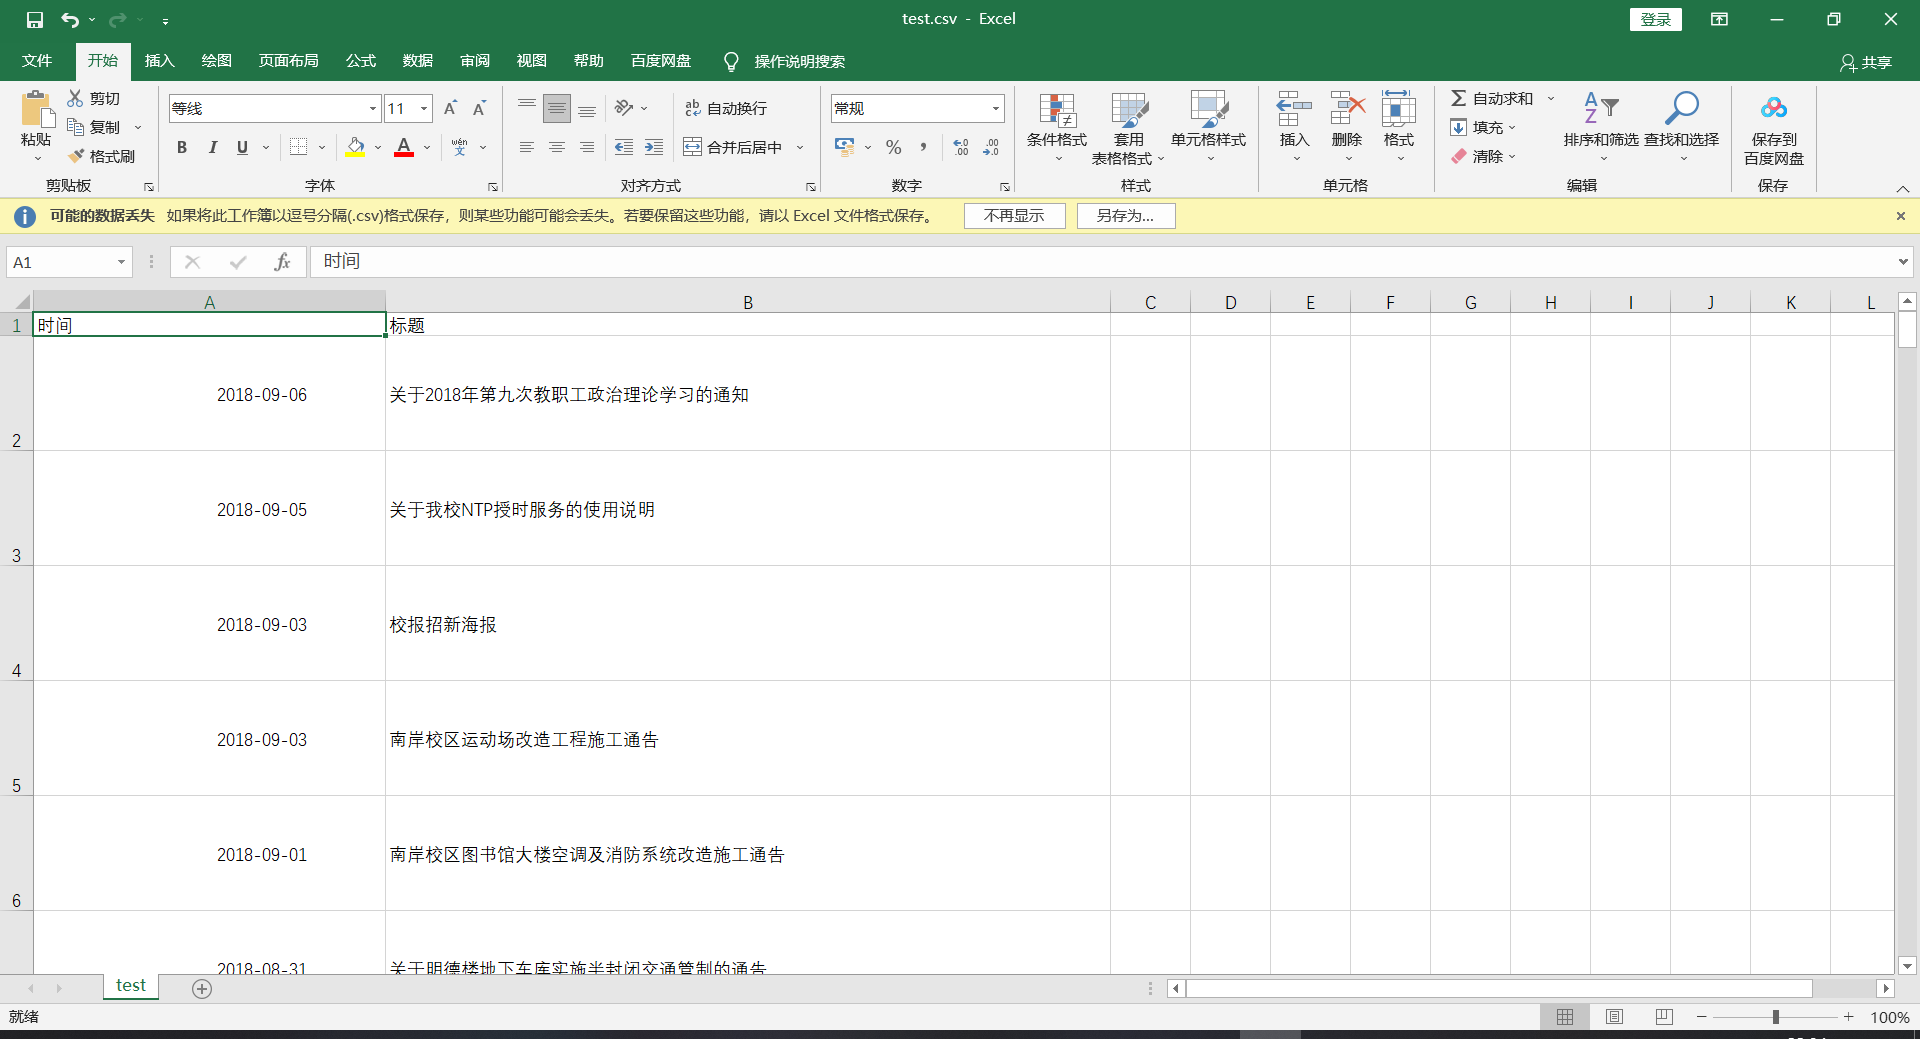Open the 文件 (File) tab
The width and height of the screenshot is (1920, 1039).
[37, 61]
